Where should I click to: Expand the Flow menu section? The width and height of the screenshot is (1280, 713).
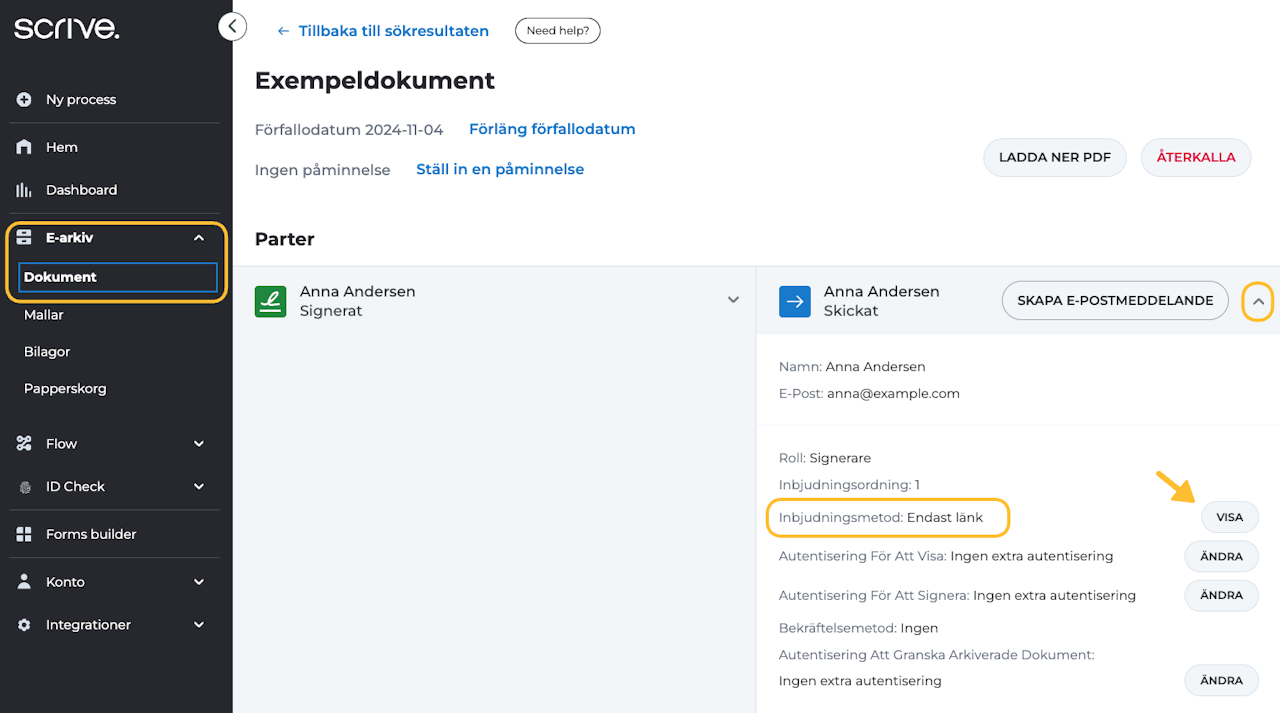click(x=198, y=444)
